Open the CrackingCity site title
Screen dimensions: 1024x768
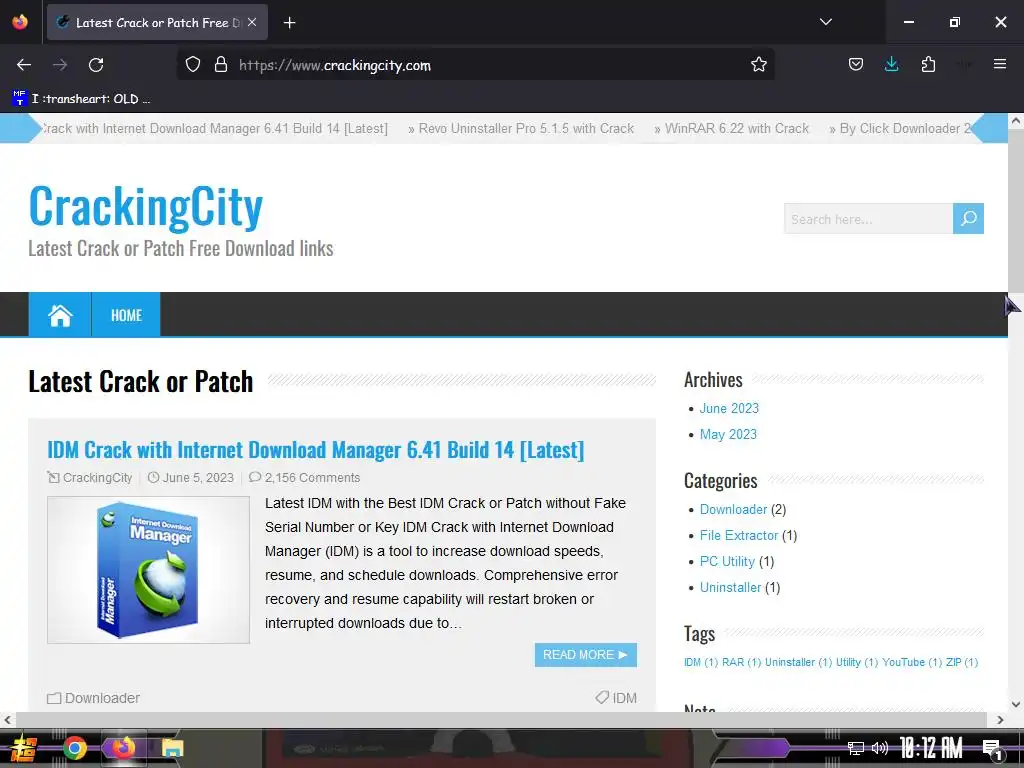pos(146,207)
